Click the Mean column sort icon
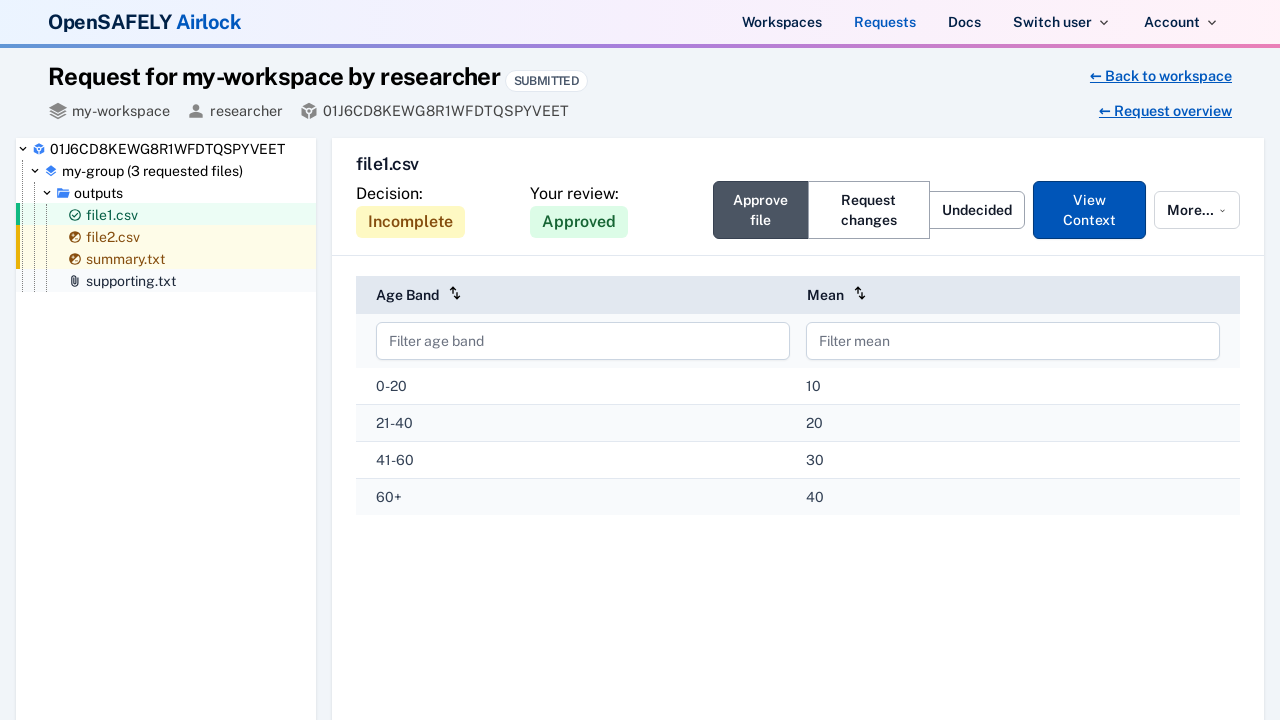The width and height of the screenshot is (1280, 720). pyautogui.click(x=859, y=293)
